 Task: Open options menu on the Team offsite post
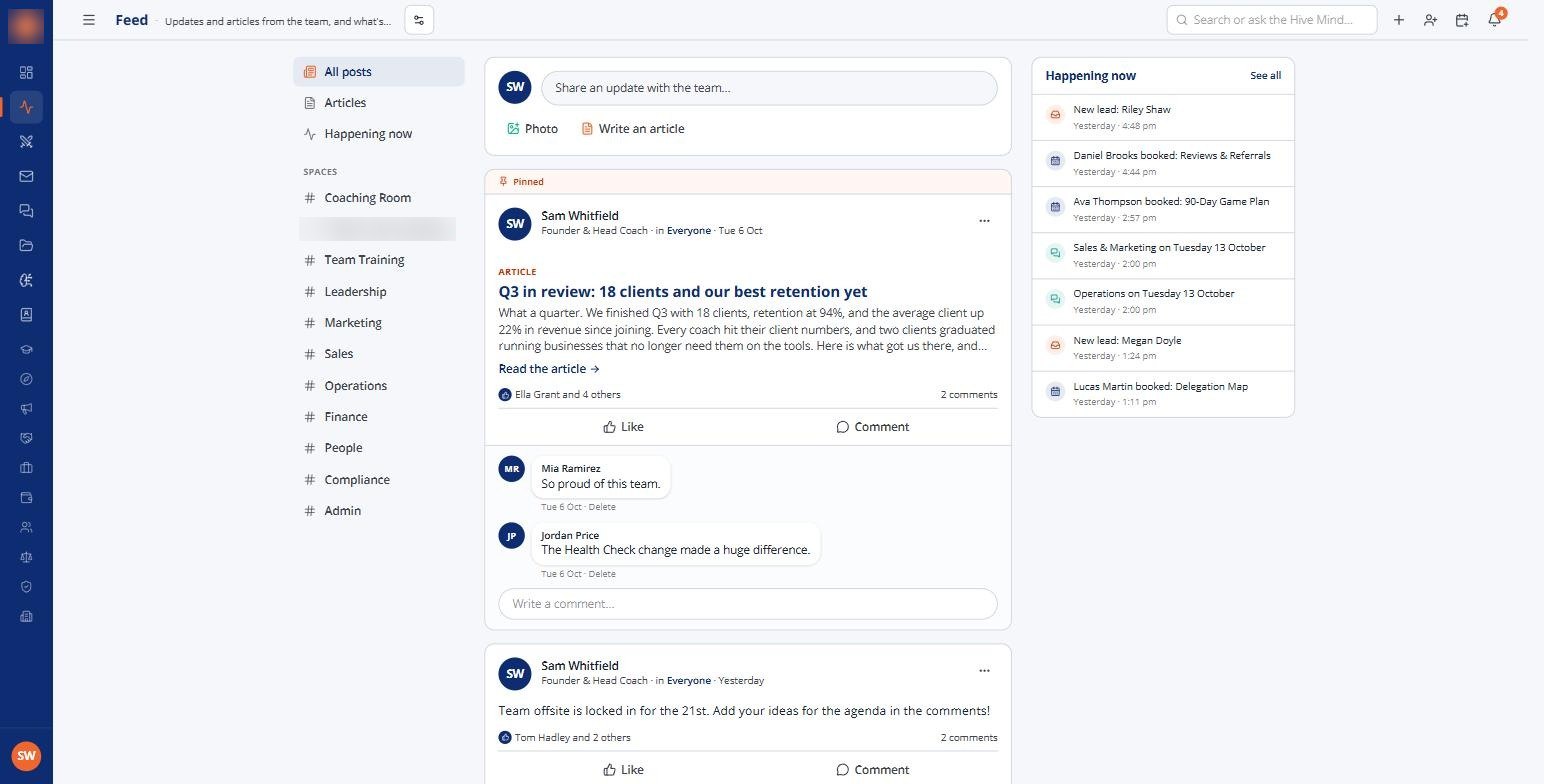tap(984, 671)
